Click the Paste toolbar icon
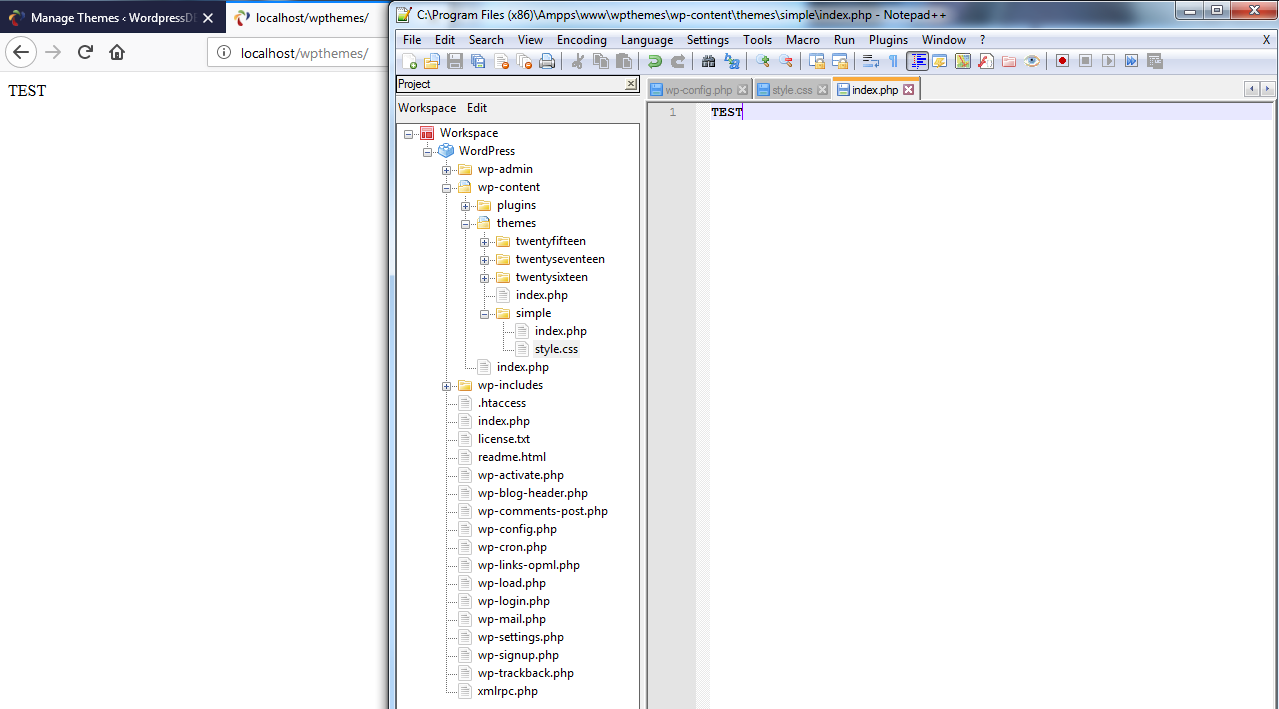The height and width of the screenshot is (709, 1279). click(x=623, y=61)
